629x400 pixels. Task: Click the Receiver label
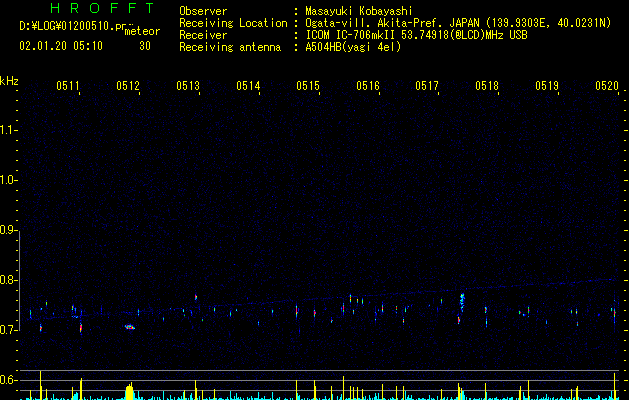203,35
